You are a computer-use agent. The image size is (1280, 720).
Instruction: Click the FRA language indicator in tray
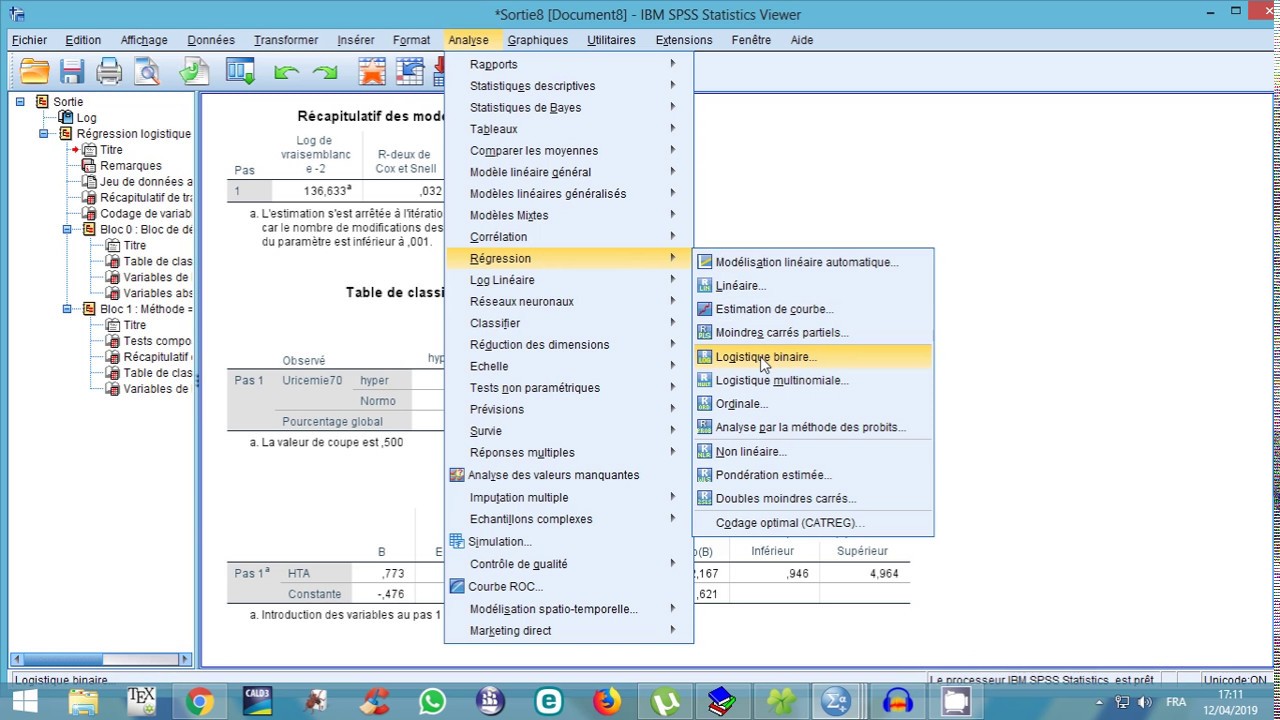click(1176, 702)
